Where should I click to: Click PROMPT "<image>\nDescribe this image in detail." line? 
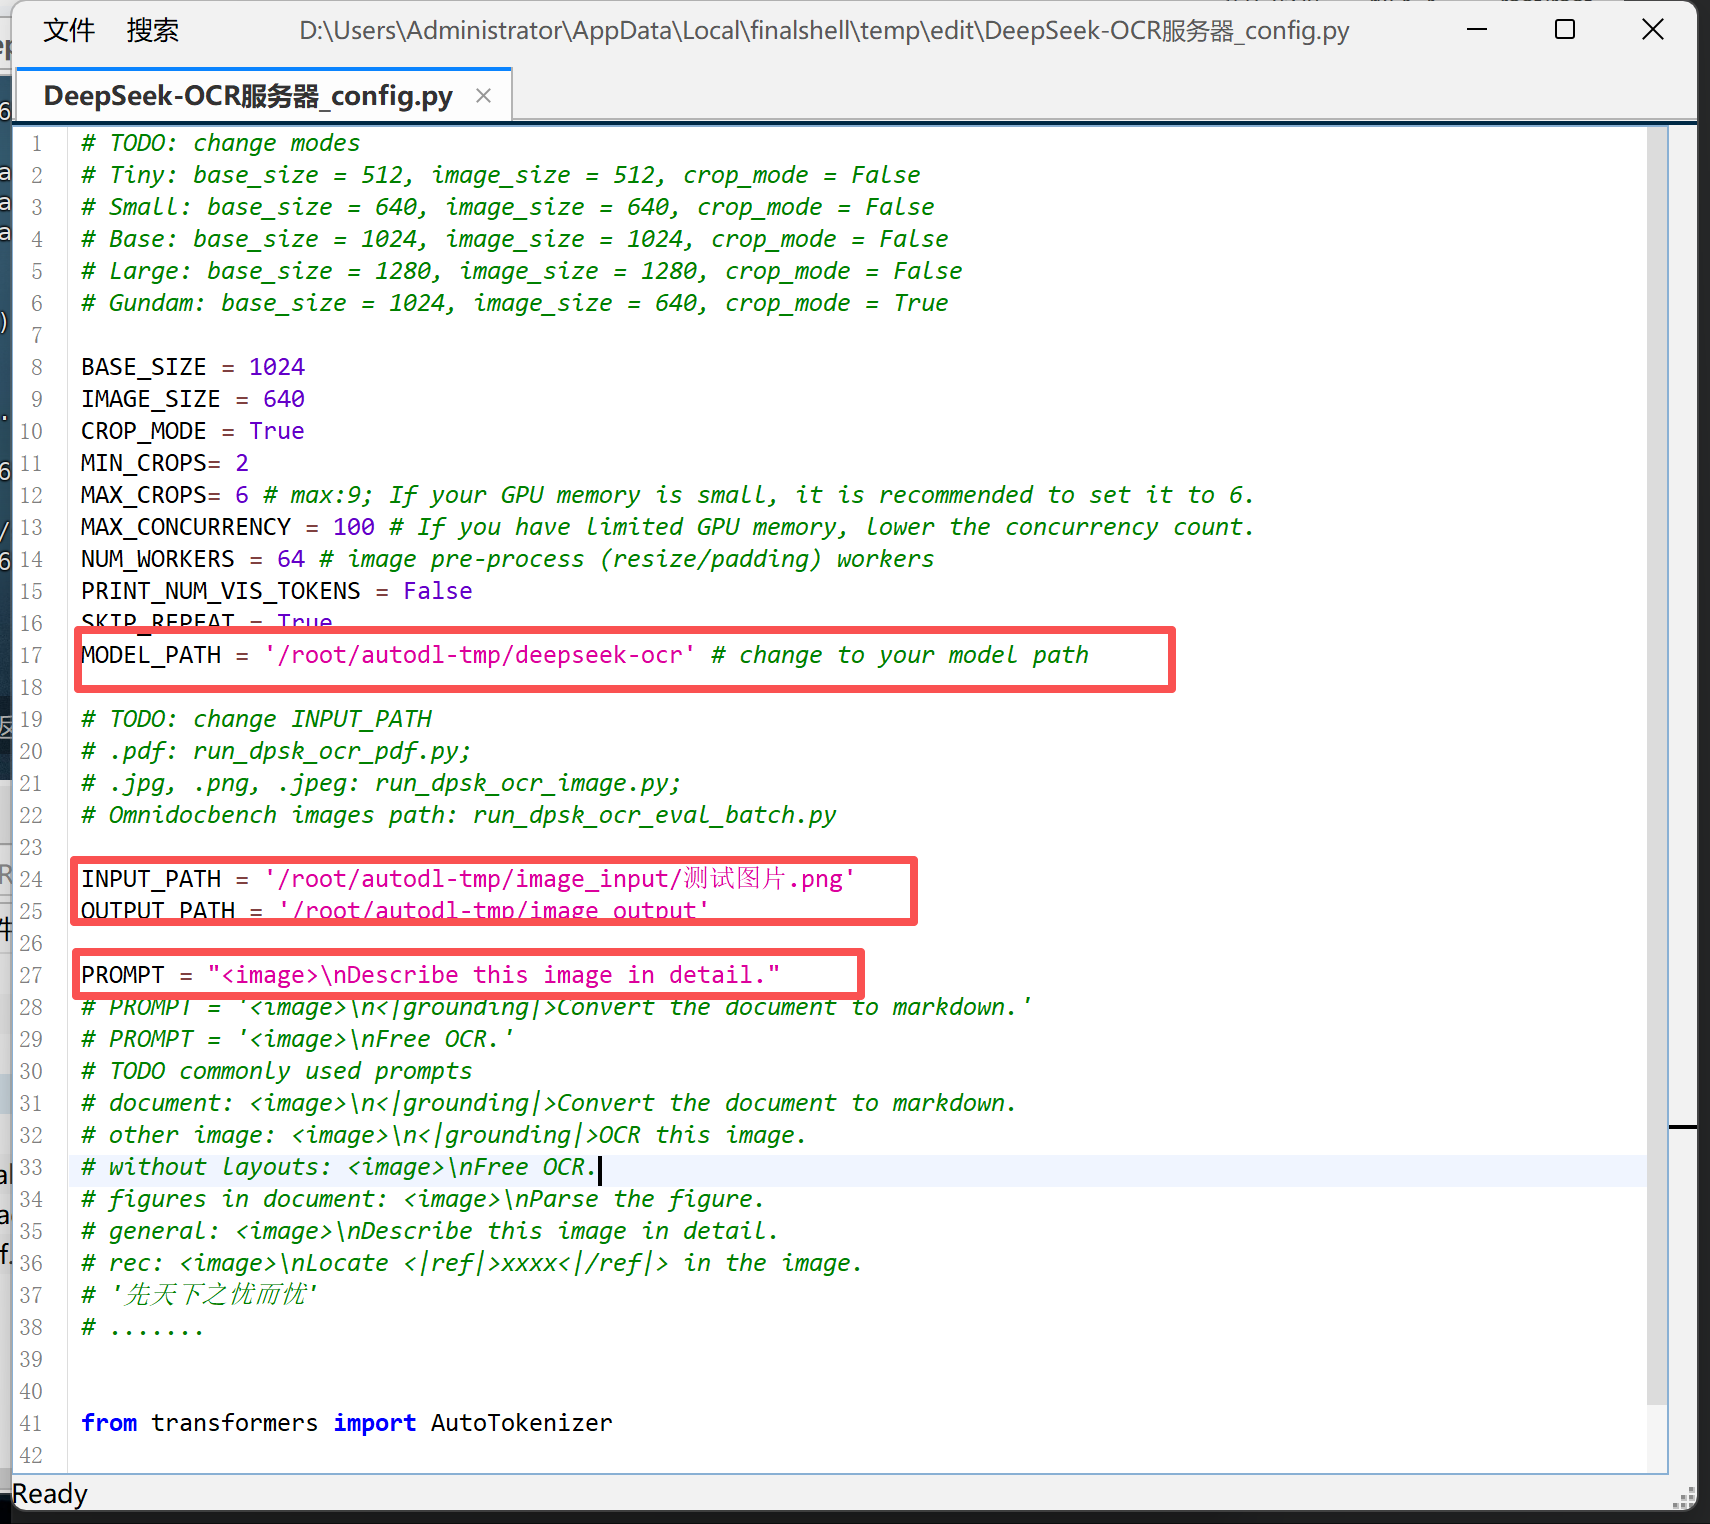[431, 975]
